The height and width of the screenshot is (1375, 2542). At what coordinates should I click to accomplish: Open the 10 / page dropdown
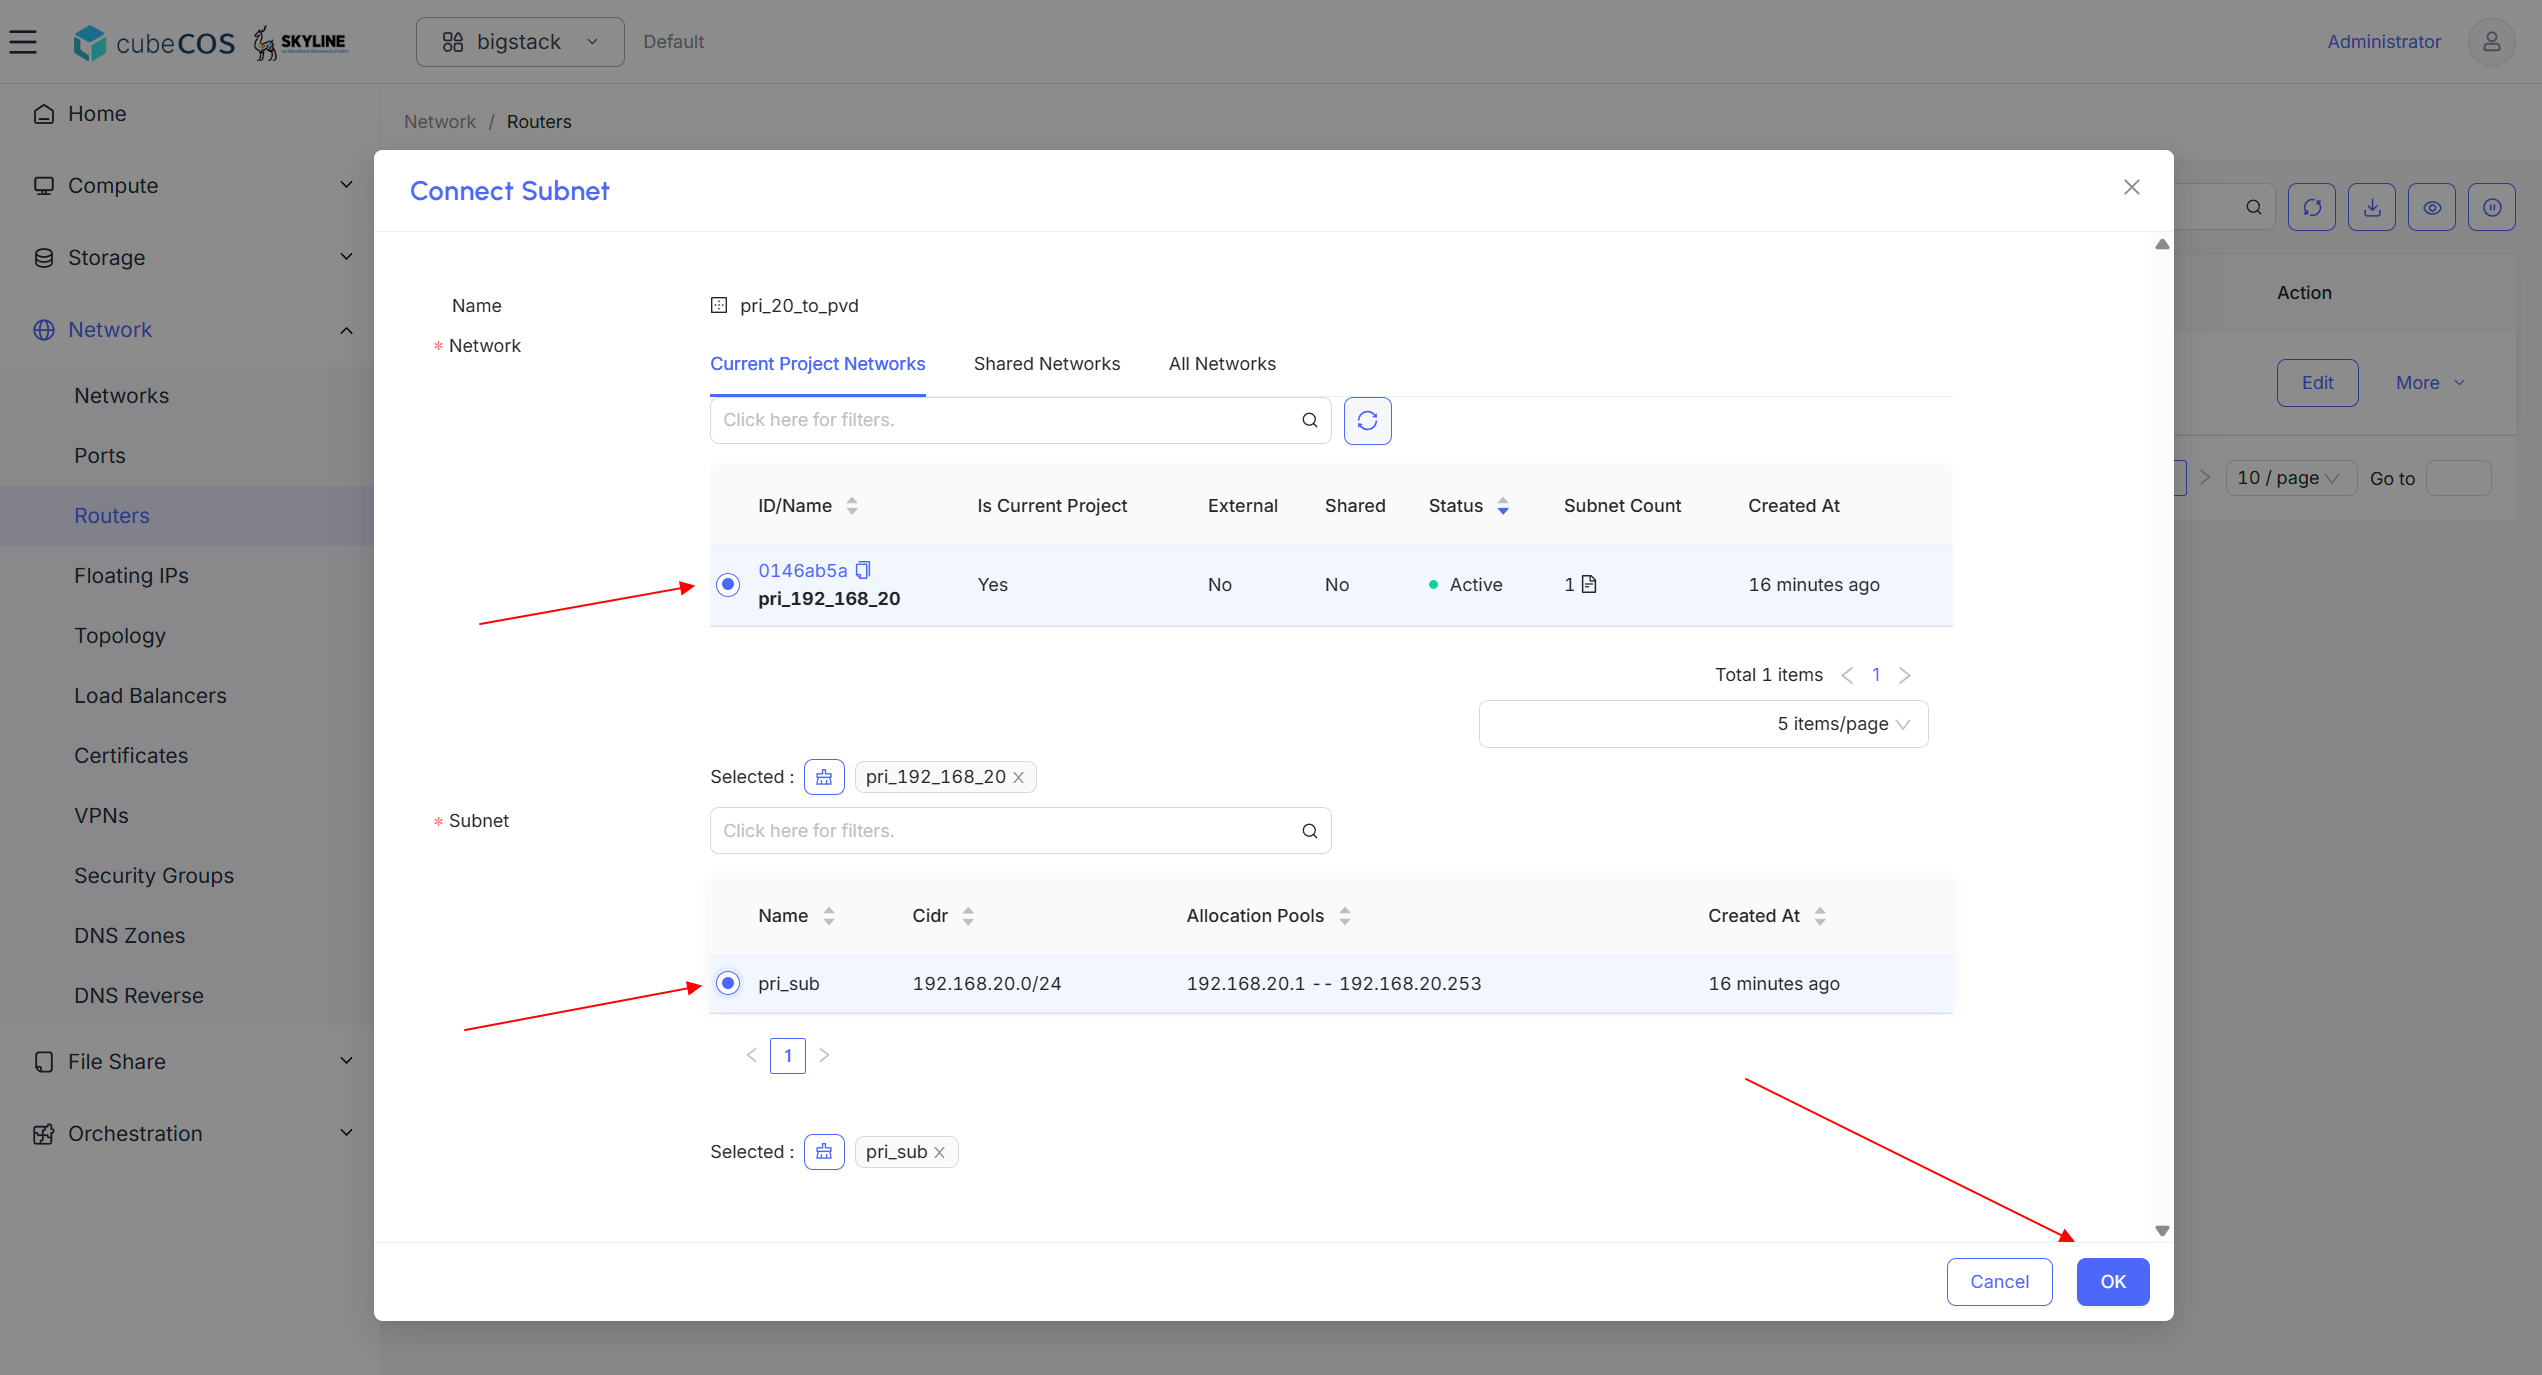pyautogui.click(x=2290, y=478)
